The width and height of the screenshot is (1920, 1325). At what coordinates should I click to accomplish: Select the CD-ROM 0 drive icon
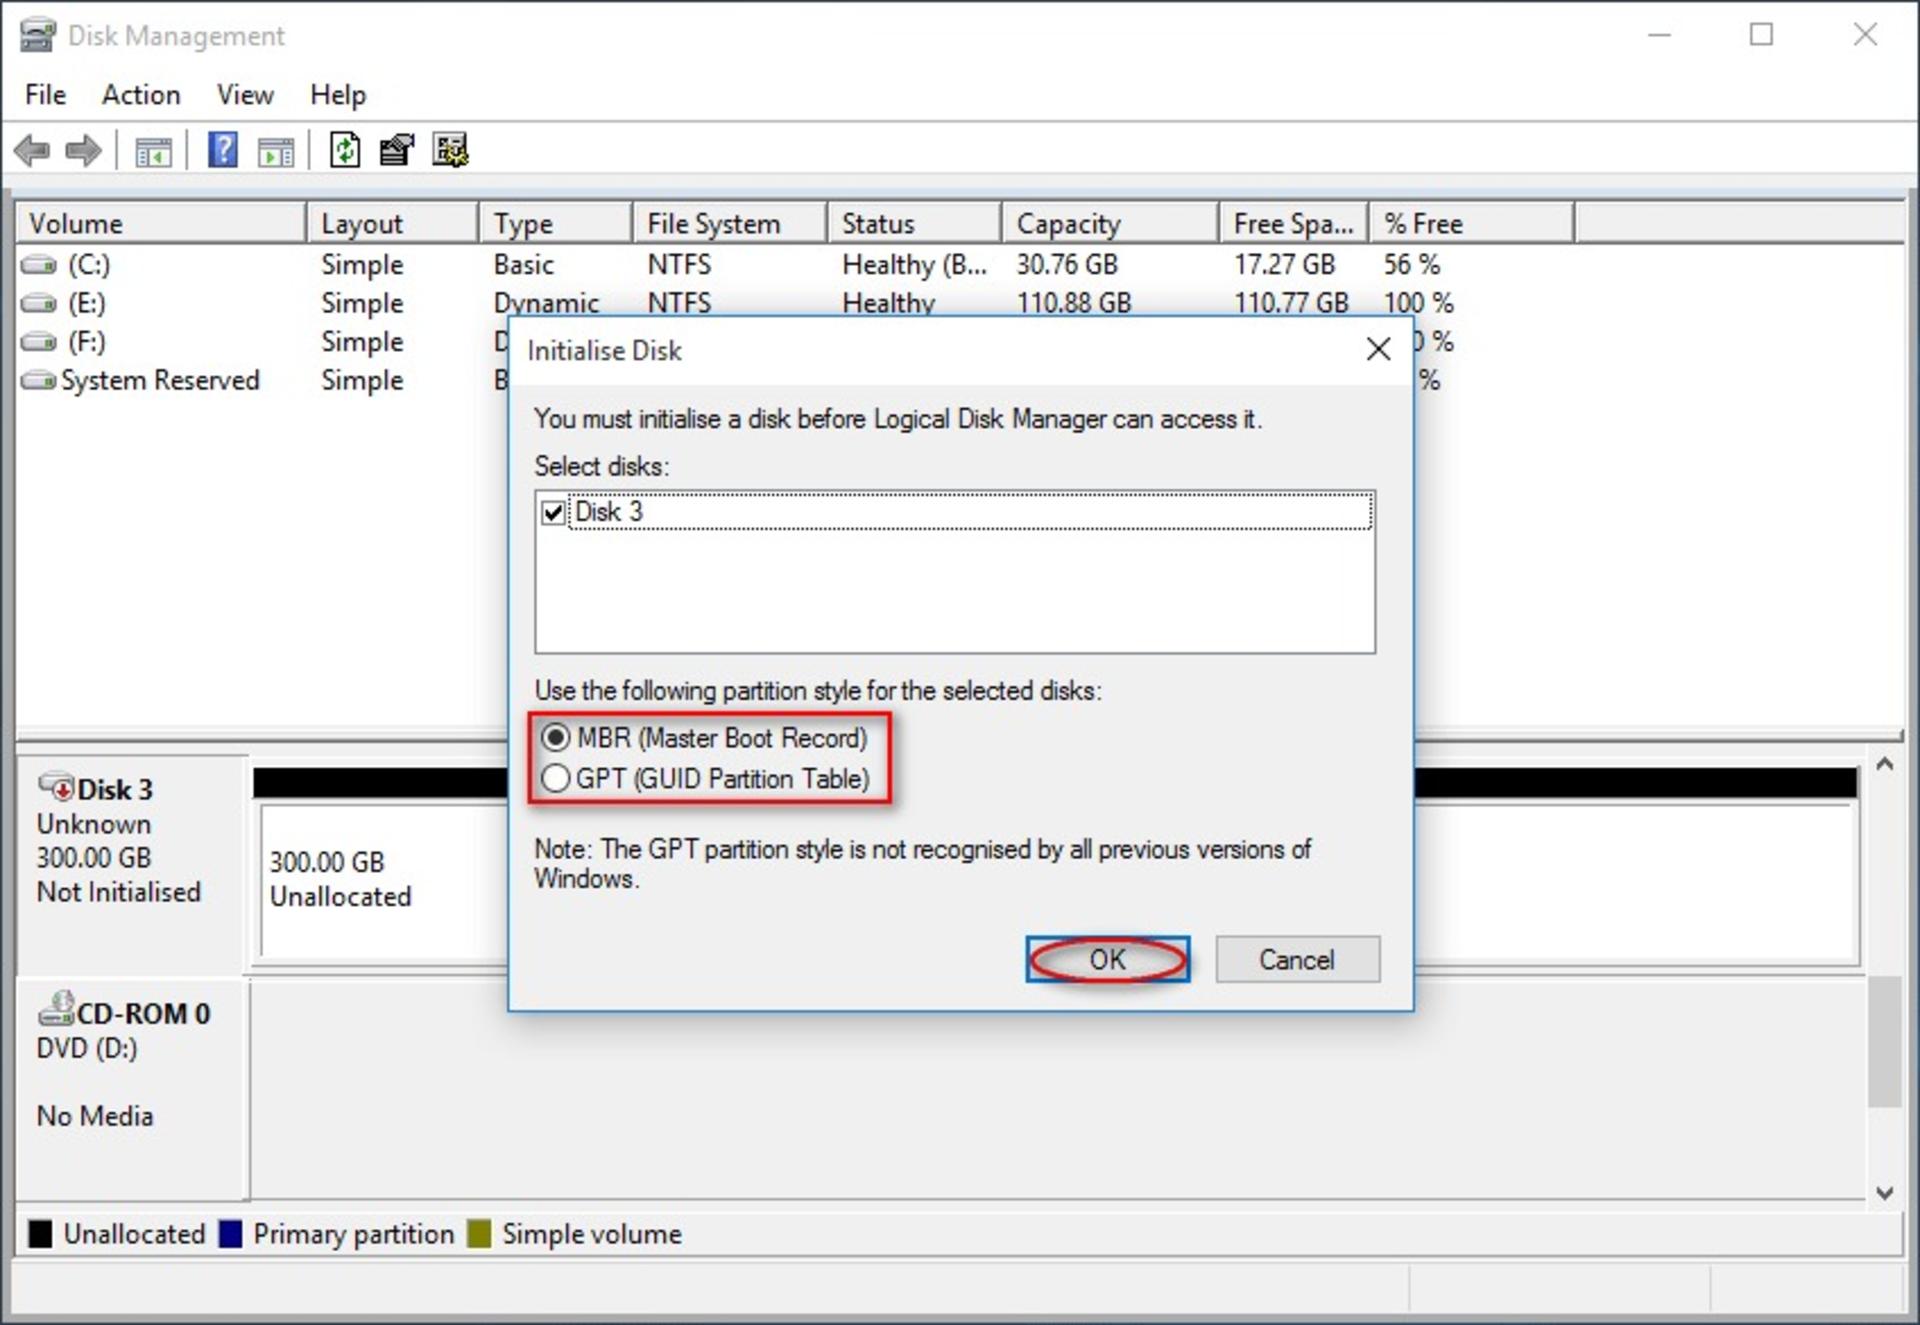coord(56,1009)
